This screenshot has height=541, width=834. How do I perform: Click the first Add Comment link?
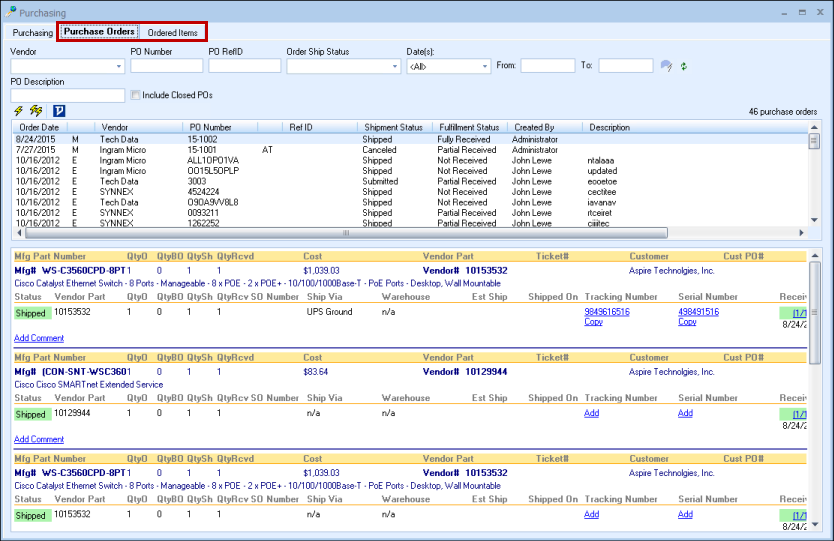[39, 338]
